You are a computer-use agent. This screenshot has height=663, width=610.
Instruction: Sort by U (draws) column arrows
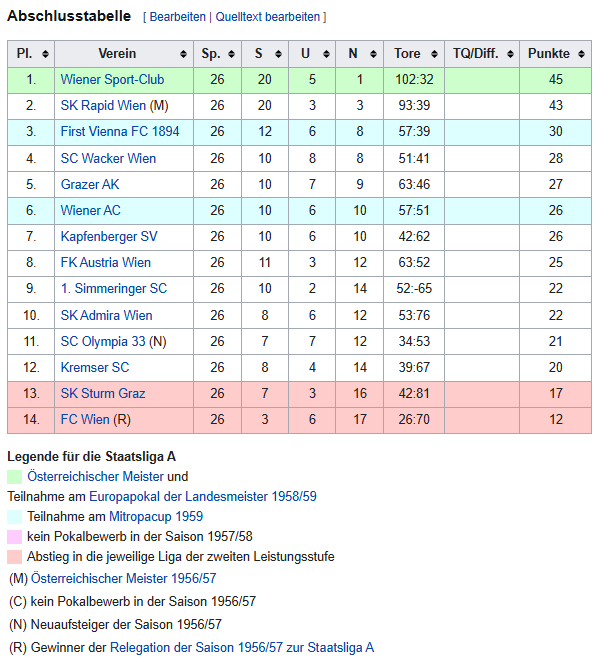[x=327, y=54]
